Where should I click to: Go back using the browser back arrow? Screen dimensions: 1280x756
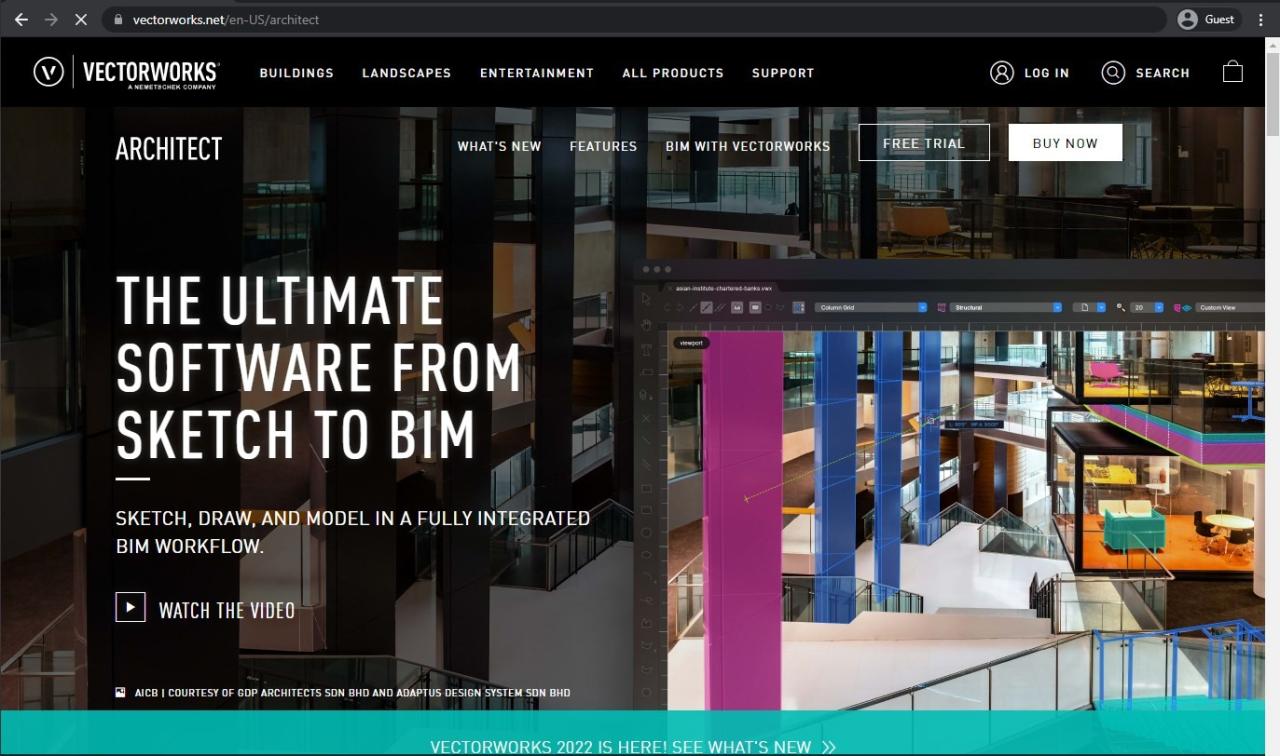point(21,19)
